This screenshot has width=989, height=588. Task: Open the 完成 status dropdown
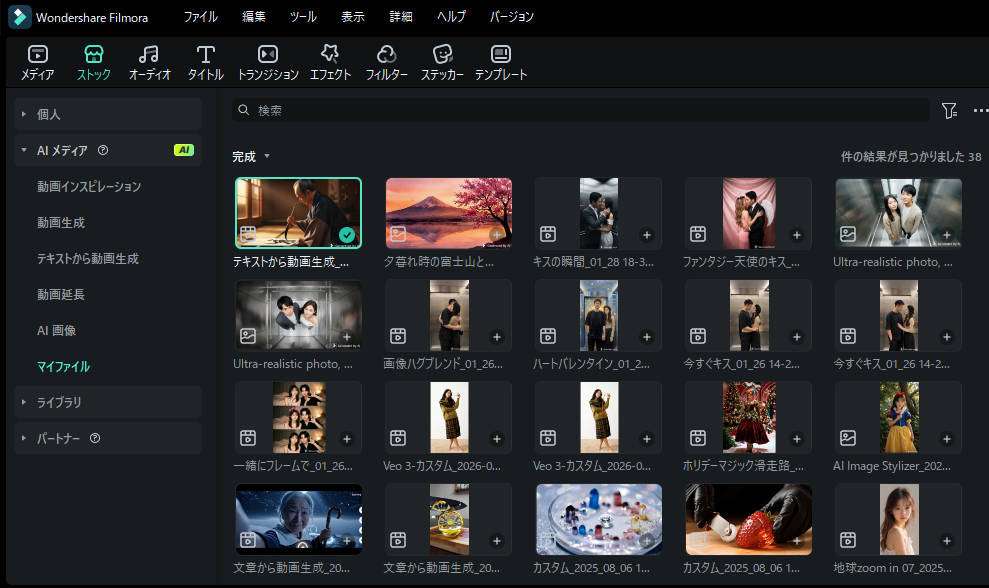pyautogui.click(x=249, y=156)
